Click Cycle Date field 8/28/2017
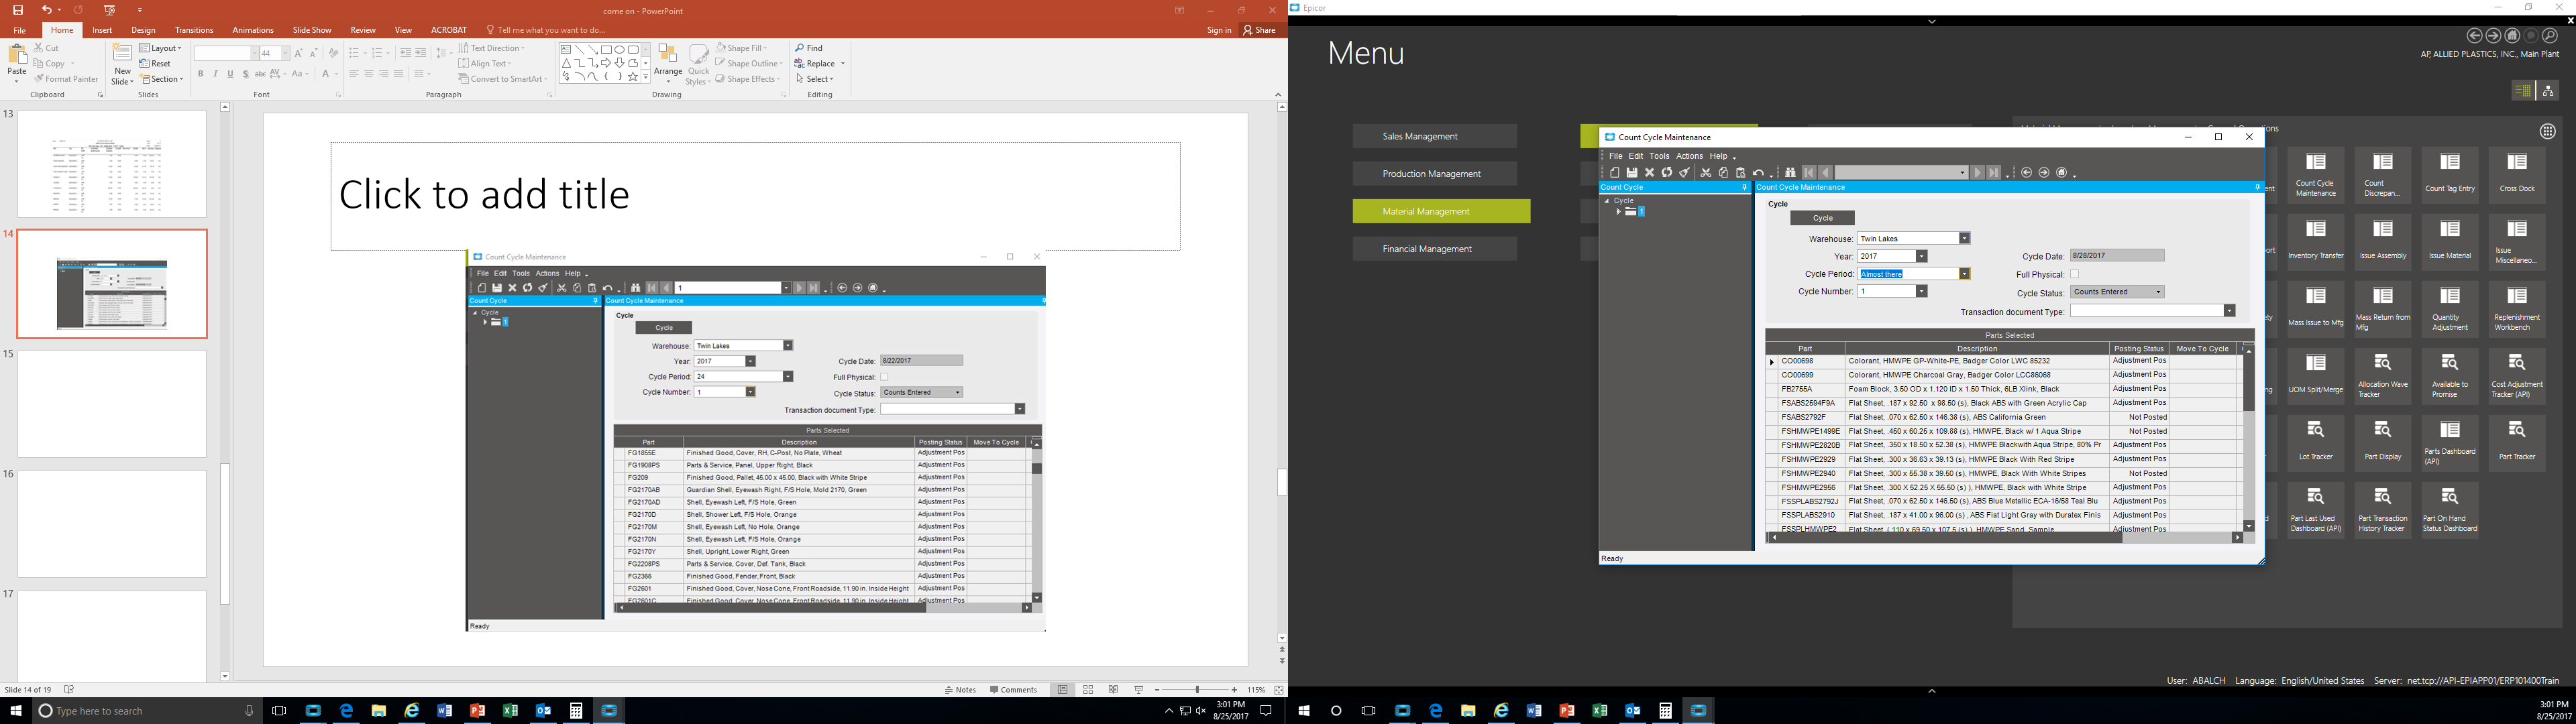 [x=2116, y=256]
